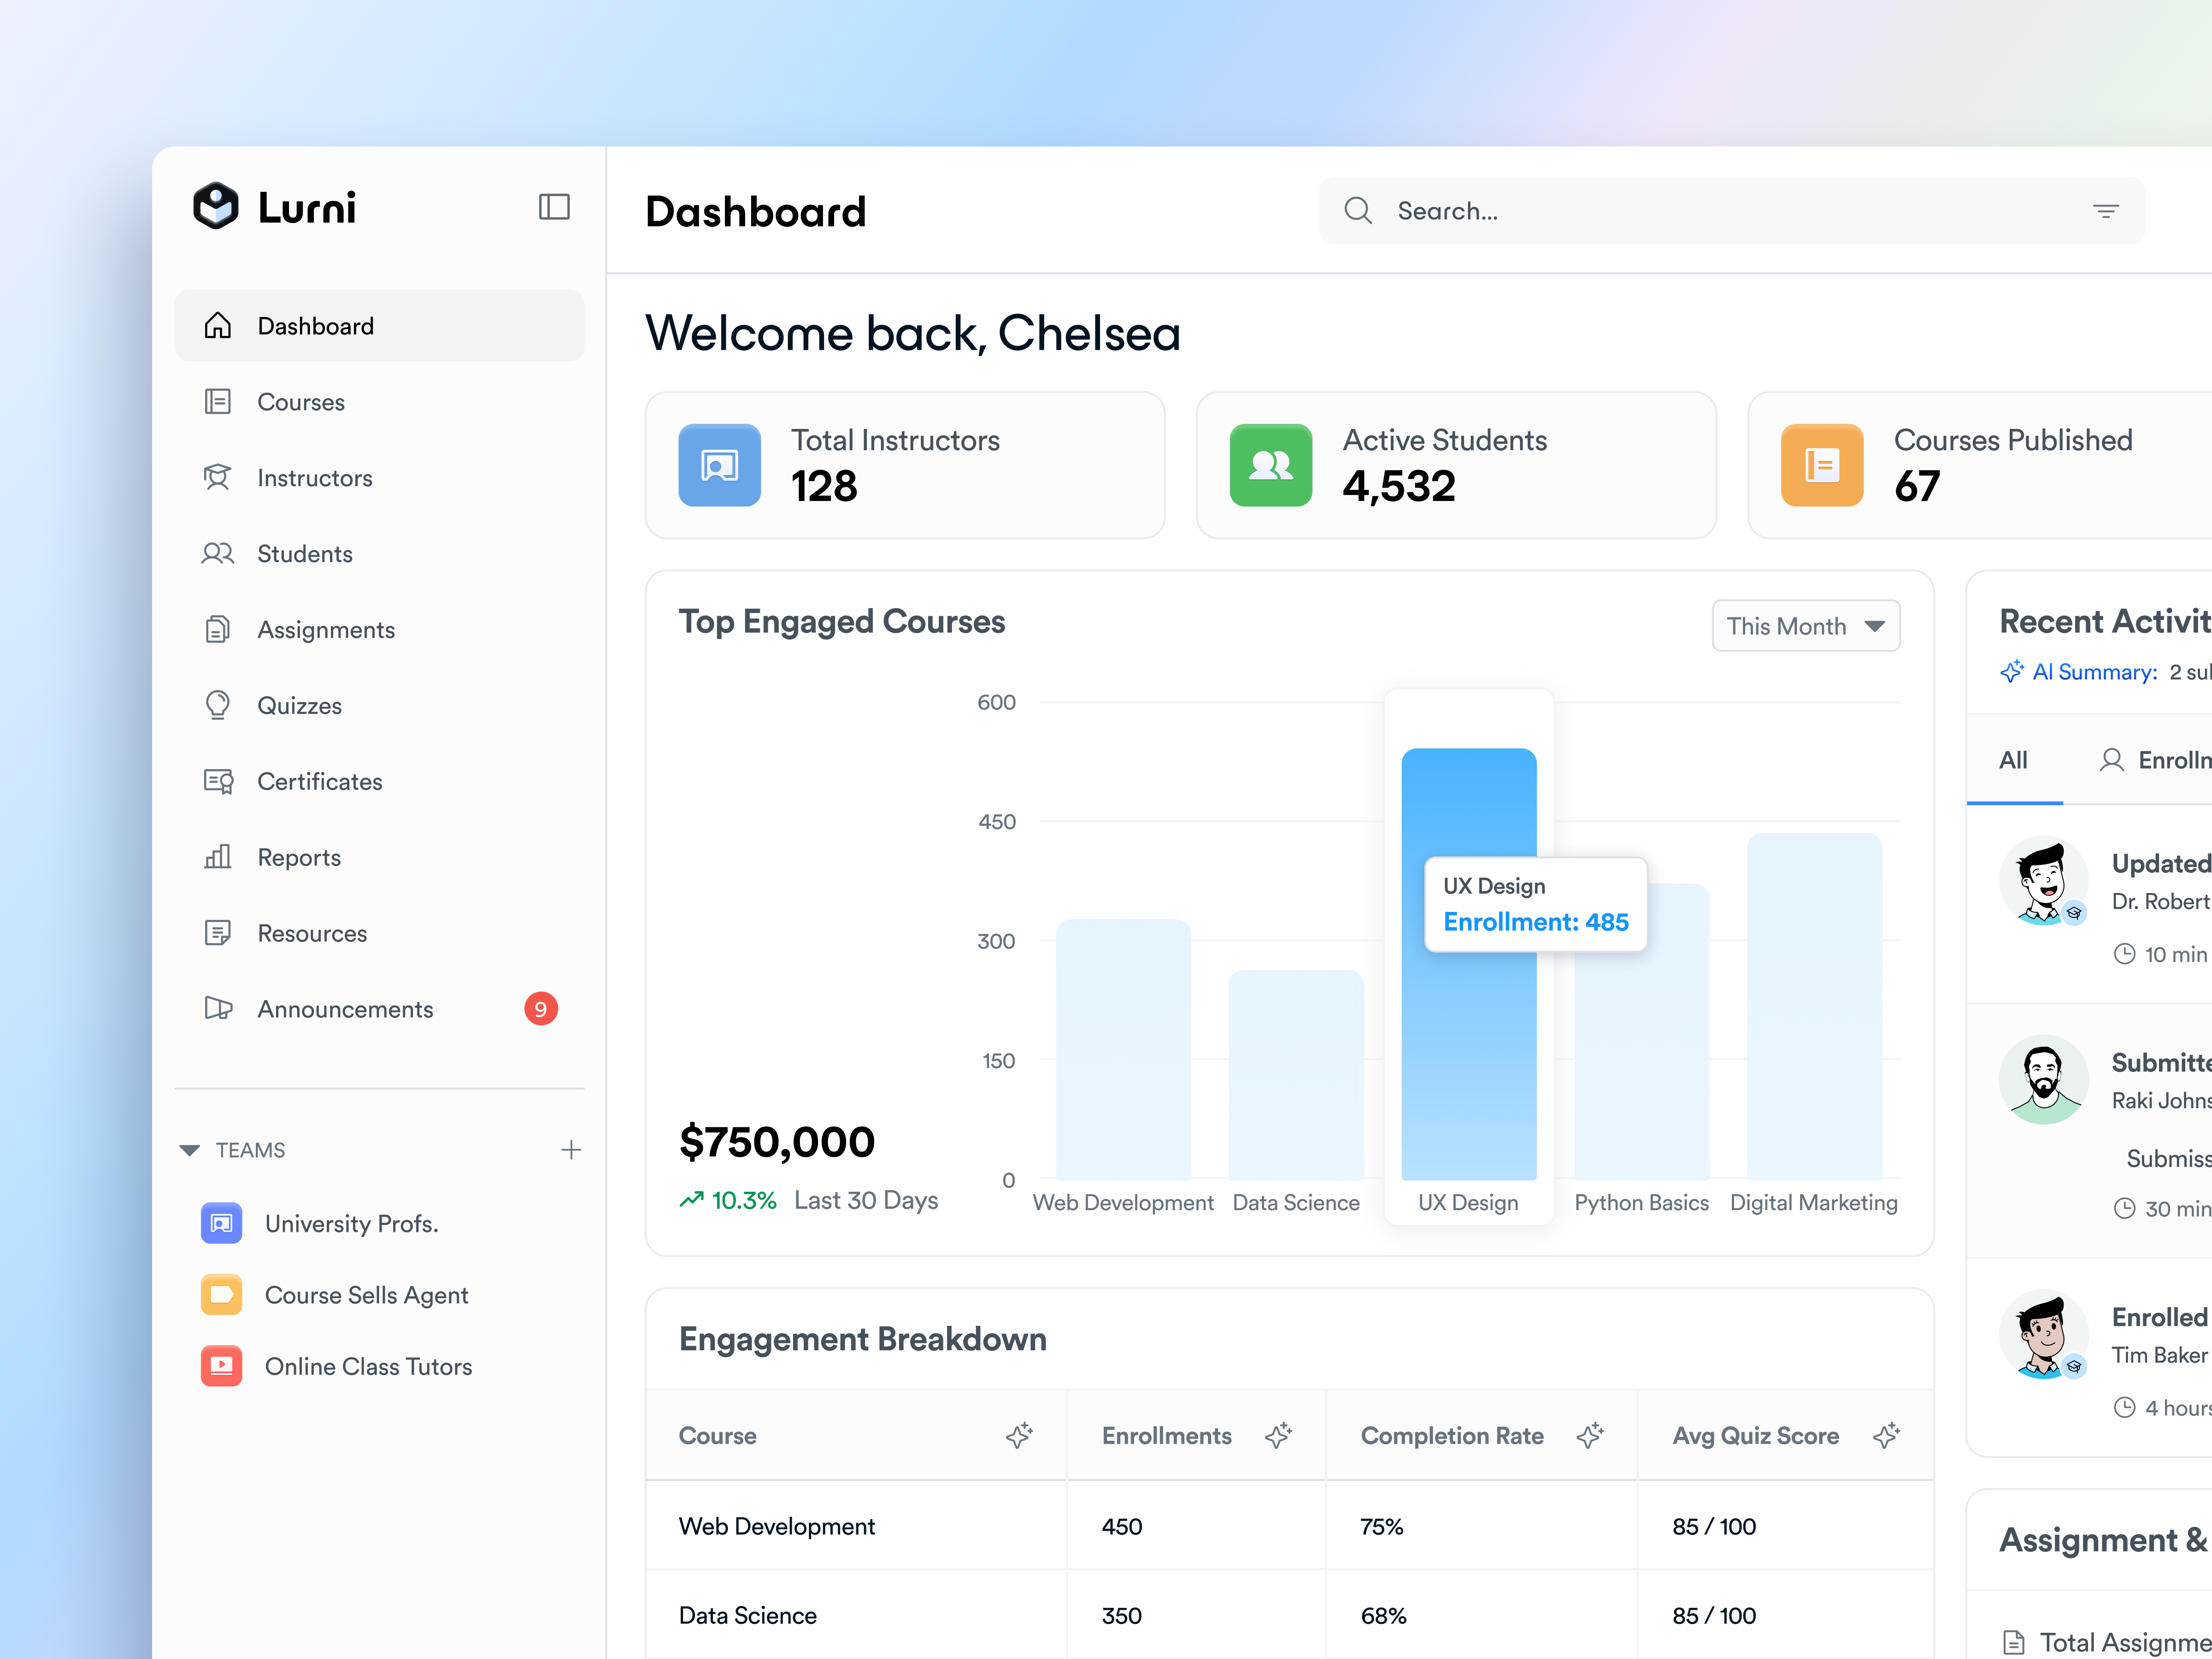The height and width of the screenshot is (1659, 2212).
Task: Open the This Month period dropdown
Action: click(x=1806, y=626)
